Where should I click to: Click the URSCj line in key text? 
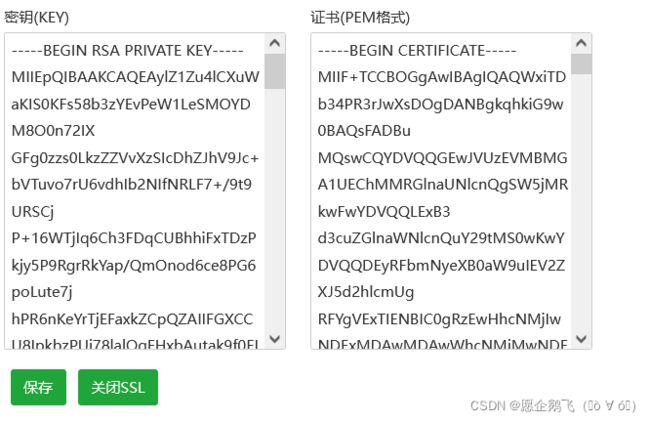tap(33, 212)
